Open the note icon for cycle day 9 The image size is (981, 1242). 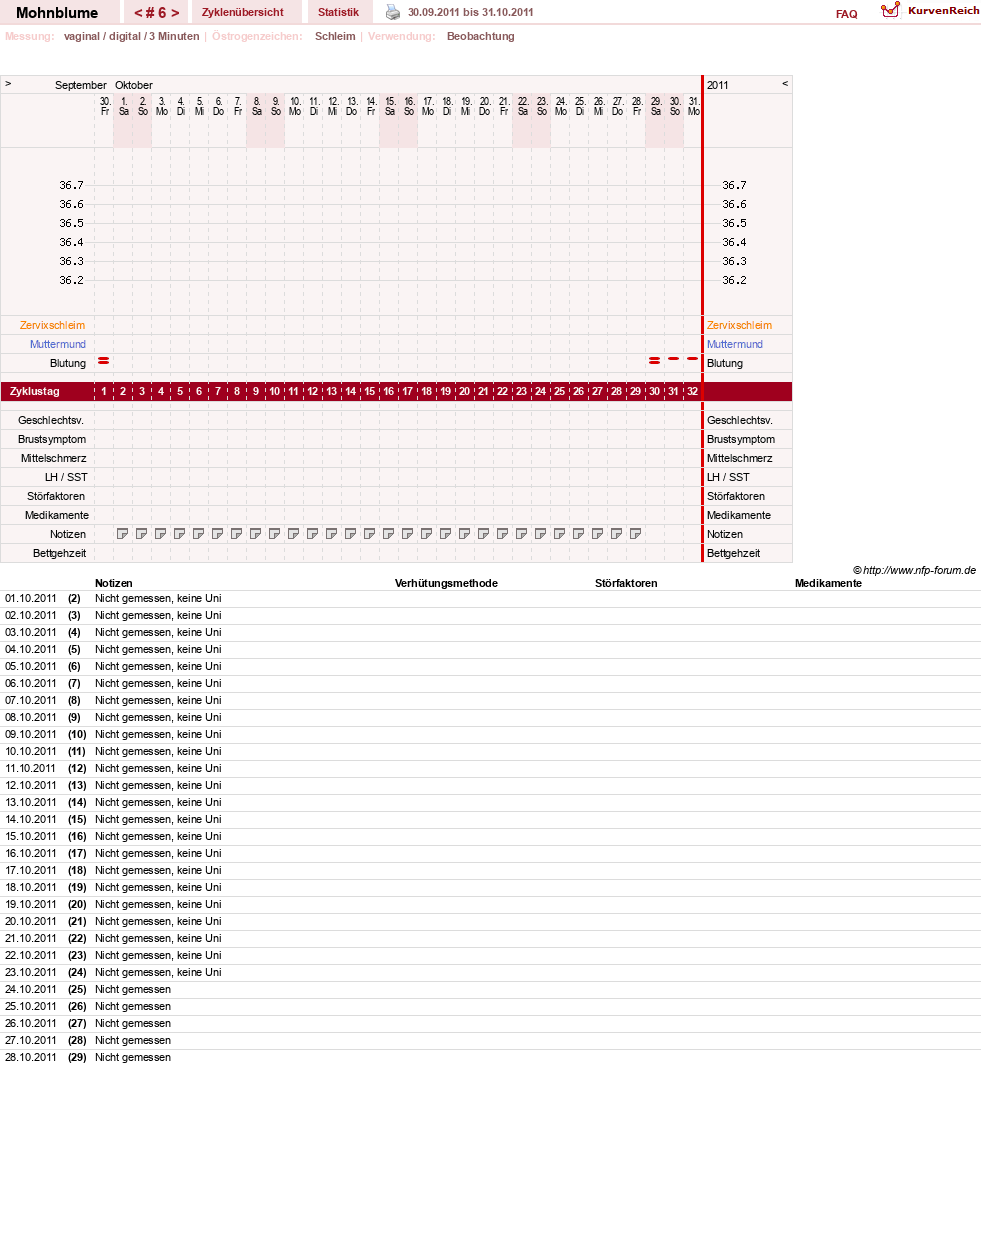[256, 534]
